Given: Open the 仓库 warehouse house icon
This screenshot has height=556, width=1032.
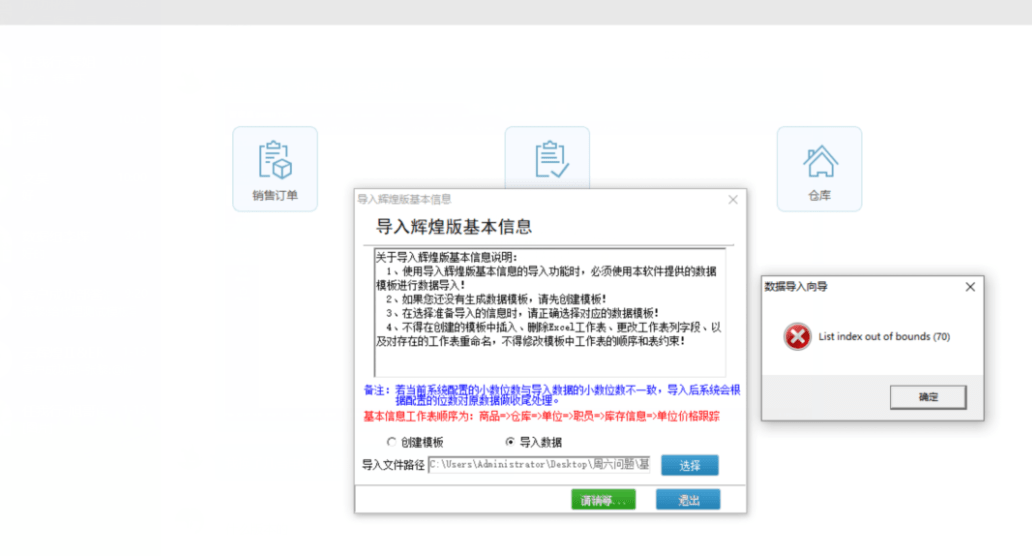Looking at the screenshot, I should pyautogui.click(x=819, y=169).
